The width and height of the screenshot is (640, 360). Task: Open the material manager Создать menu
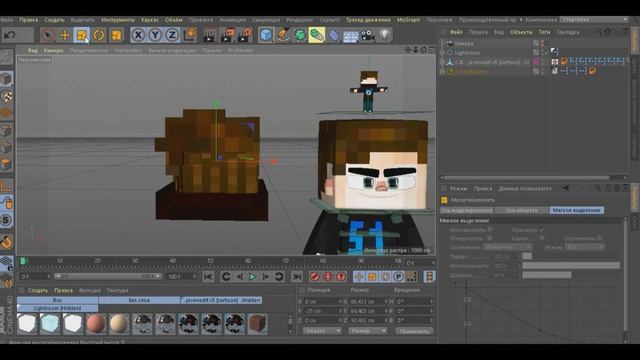[x=38, y=291]
